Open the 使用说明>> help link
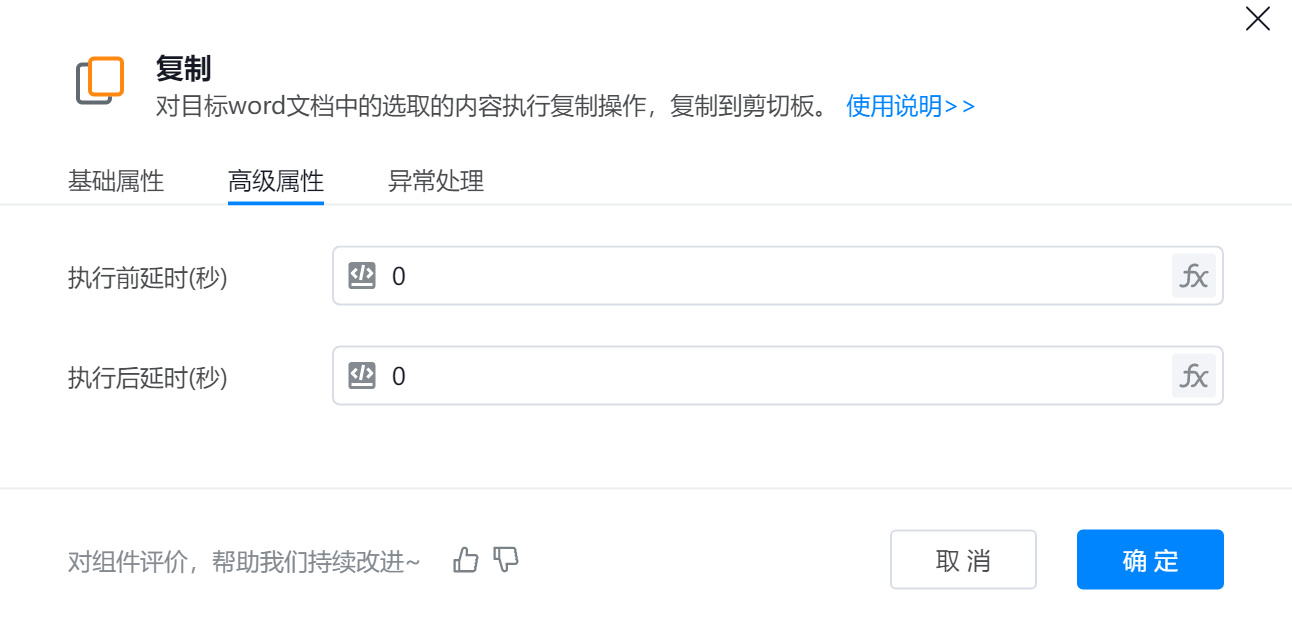The image size is (1292, 619). click(x=910, y=106)
